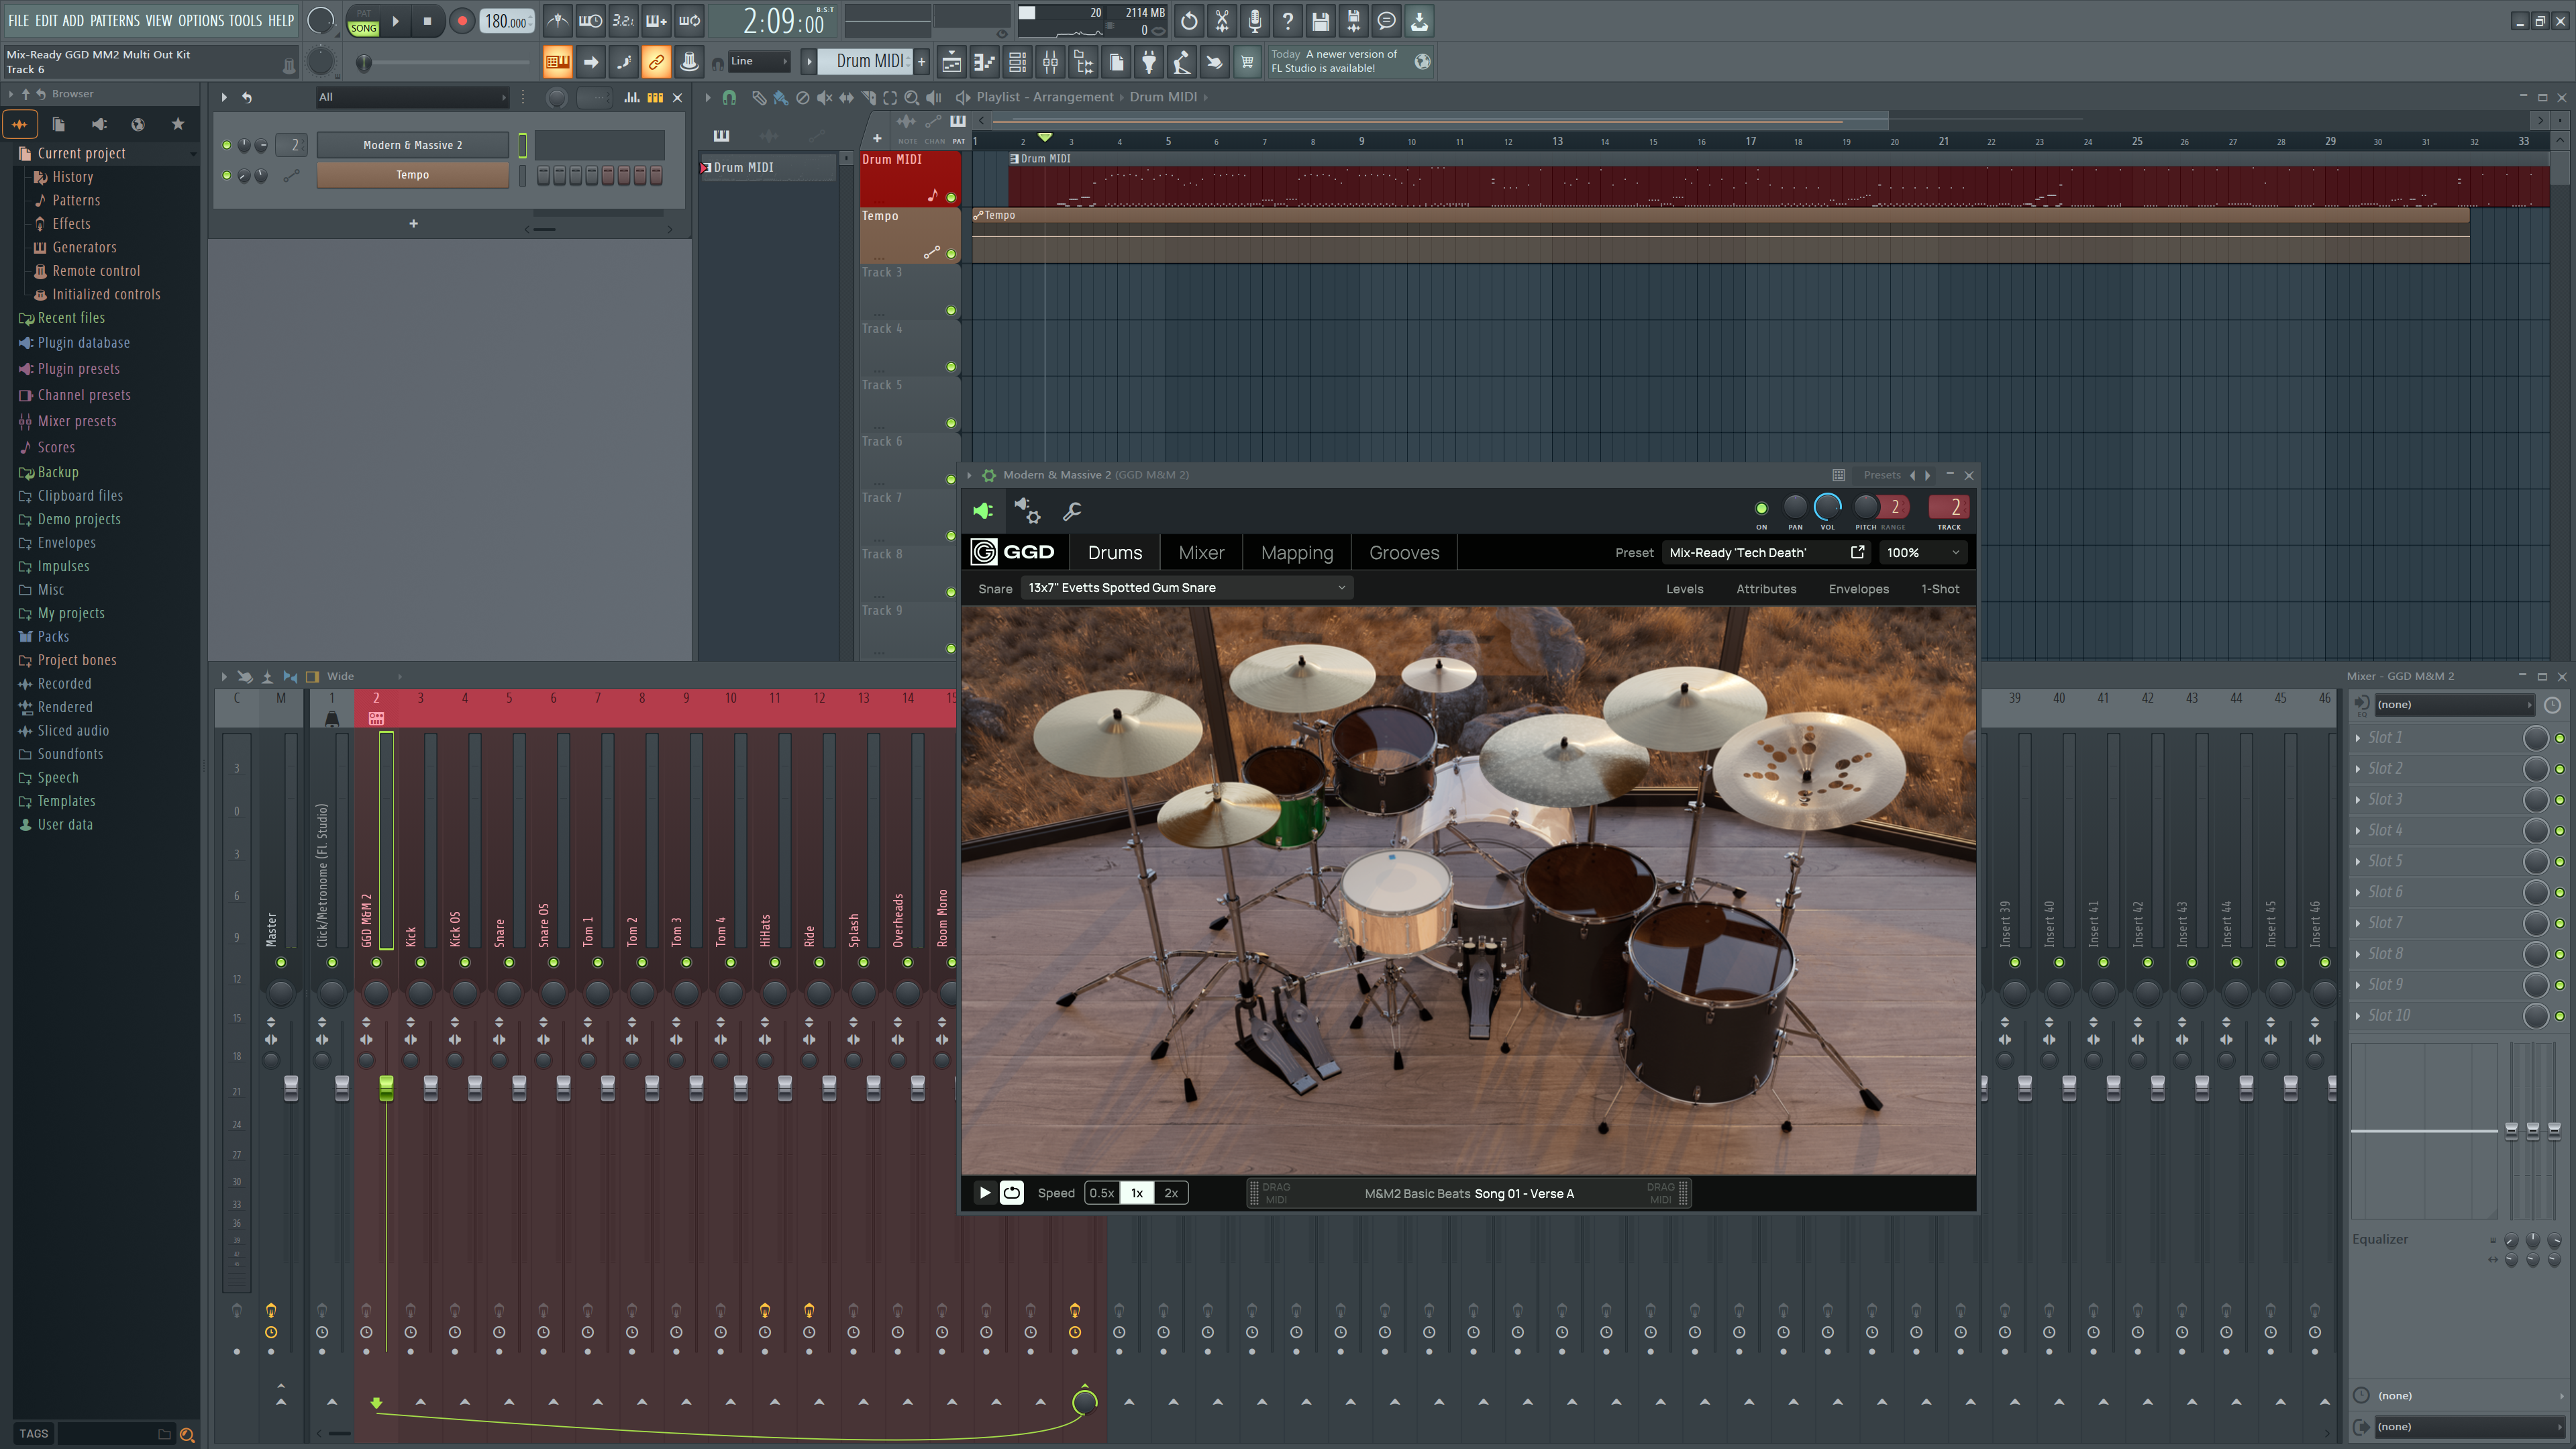Click the GGD plugin speaker audio icon
Screen dimensions: 2576x1449
click(983, 511)
